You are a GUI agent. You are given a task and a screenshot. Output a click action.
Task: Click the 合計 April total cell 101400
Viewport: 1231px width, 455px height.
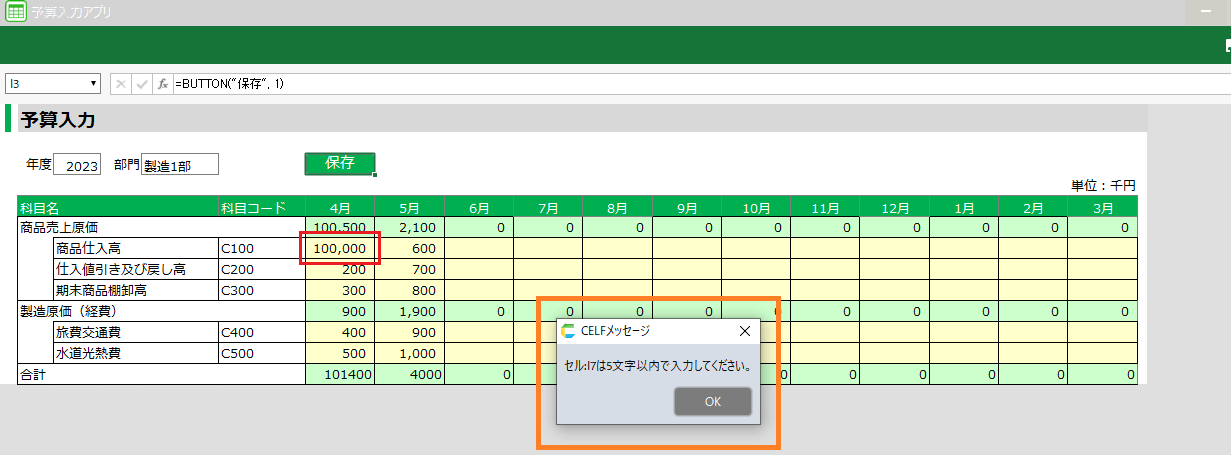pos(340,374)
